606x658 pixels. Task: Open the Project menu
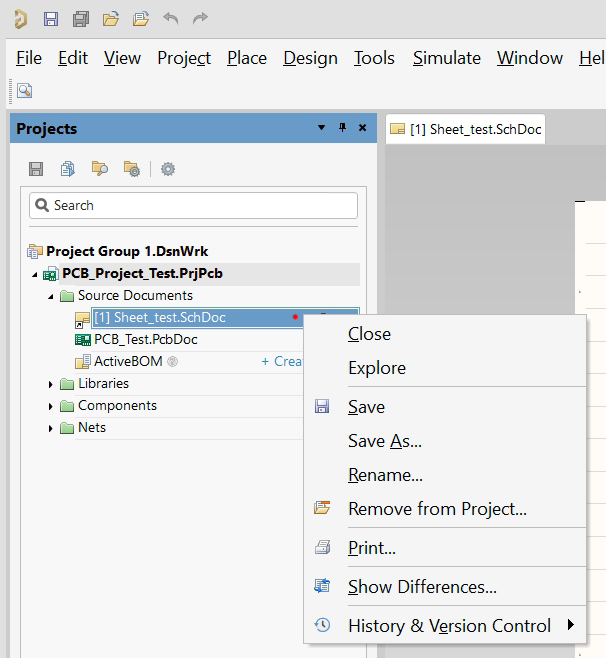184,58
